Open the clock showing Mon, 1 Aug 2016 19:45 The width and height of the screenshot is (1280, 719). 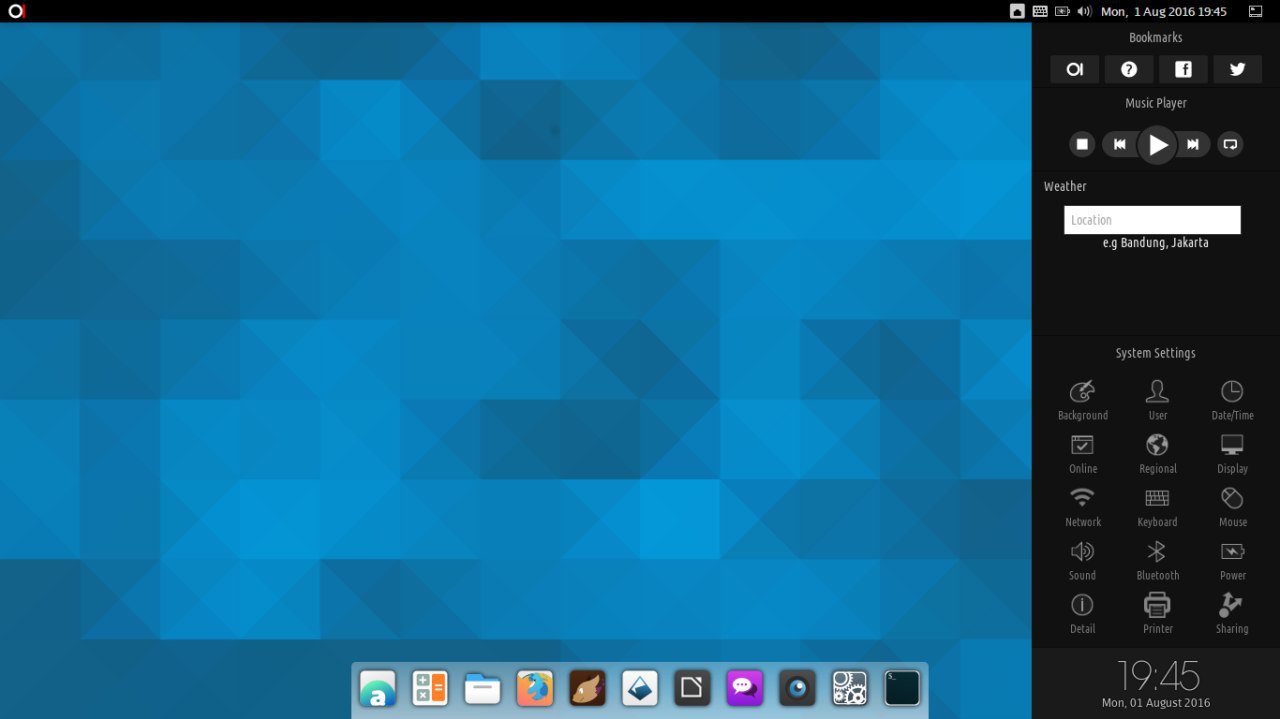tap(1163, 12)
